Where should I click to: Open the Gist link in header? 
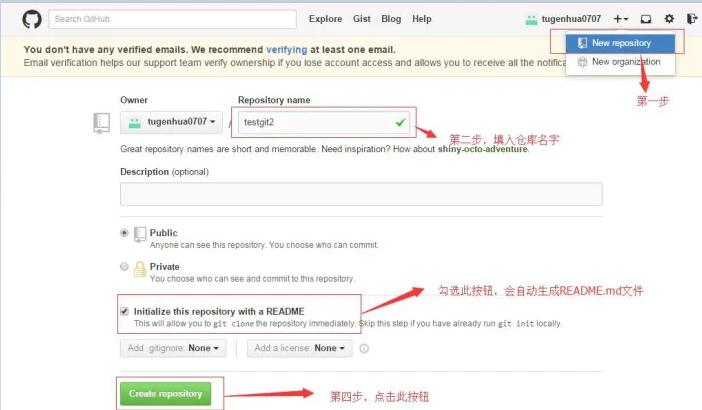(361, 19)
